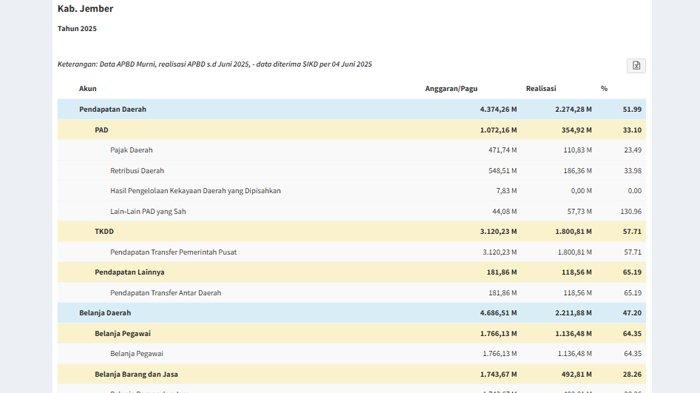
Task: Select Hasil Pengelolaan Kekayaan Daerah row
Action: (x=351, y=191)
